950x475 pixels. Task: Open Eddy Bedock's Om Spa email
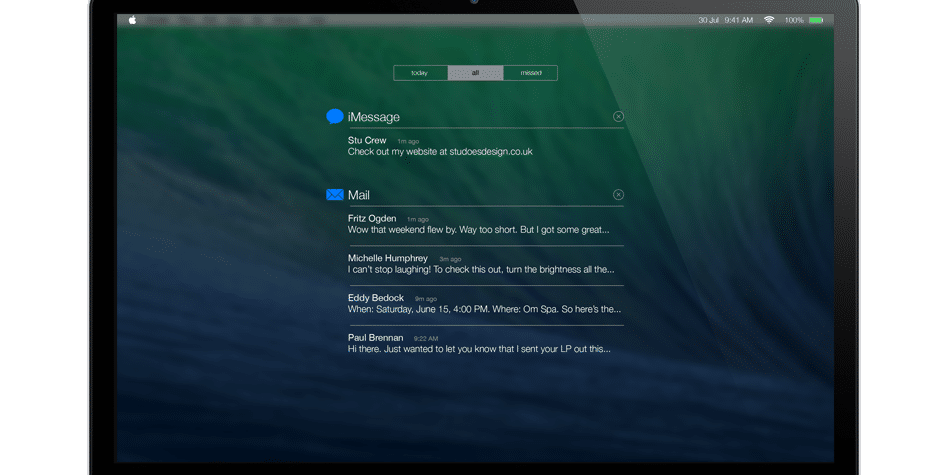pyautogui.click(x=484, y=304)
